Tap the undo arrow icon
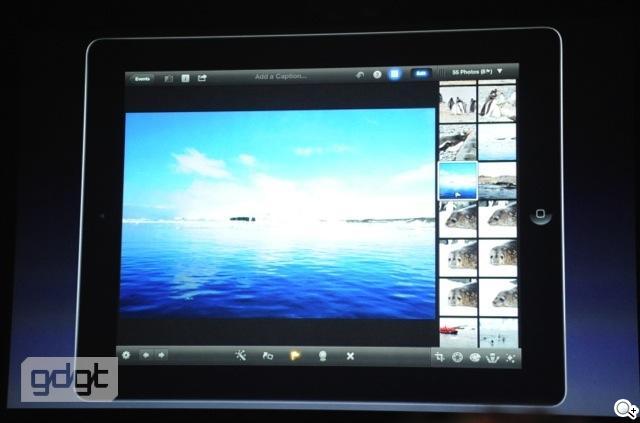Image resolution: width=640 pixels, height=423 pixels. [x=360, y=75]
